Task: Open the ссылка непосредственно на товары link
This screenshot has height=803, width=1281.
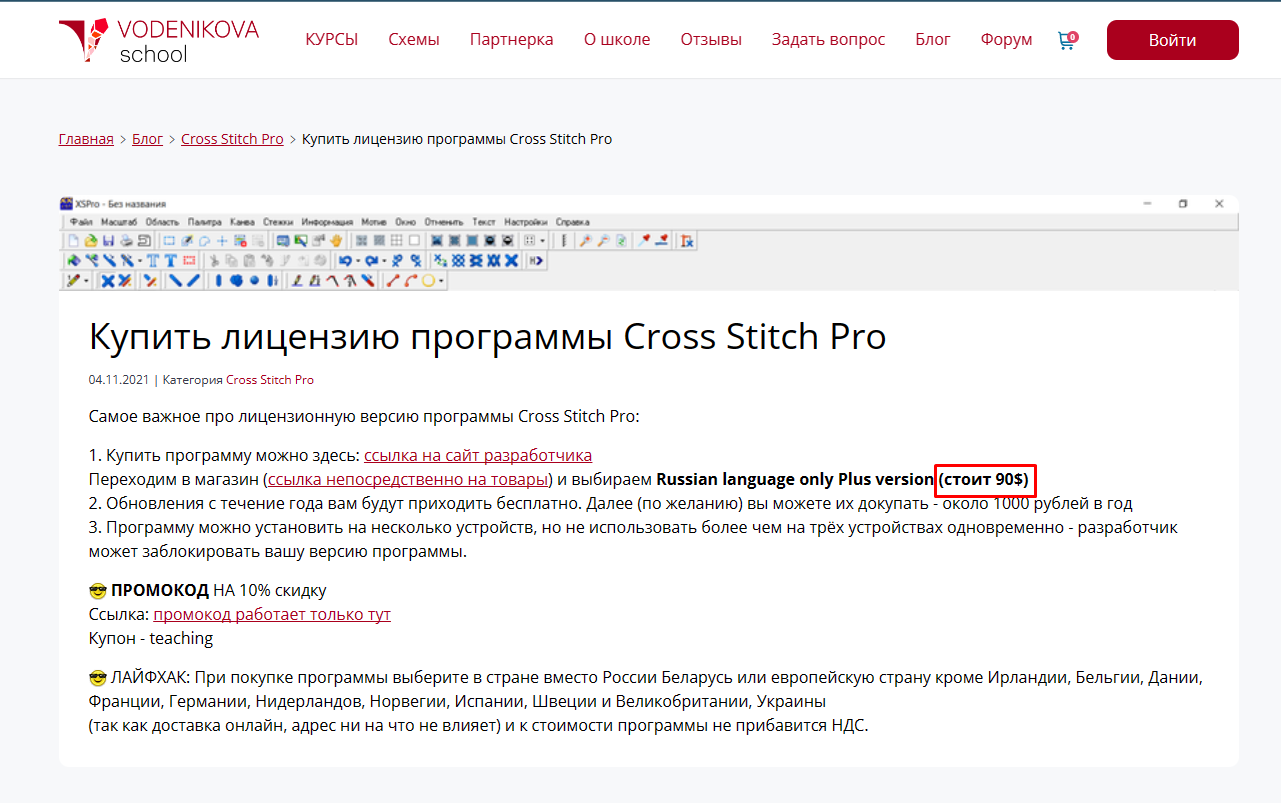Action: click(410, 479)
